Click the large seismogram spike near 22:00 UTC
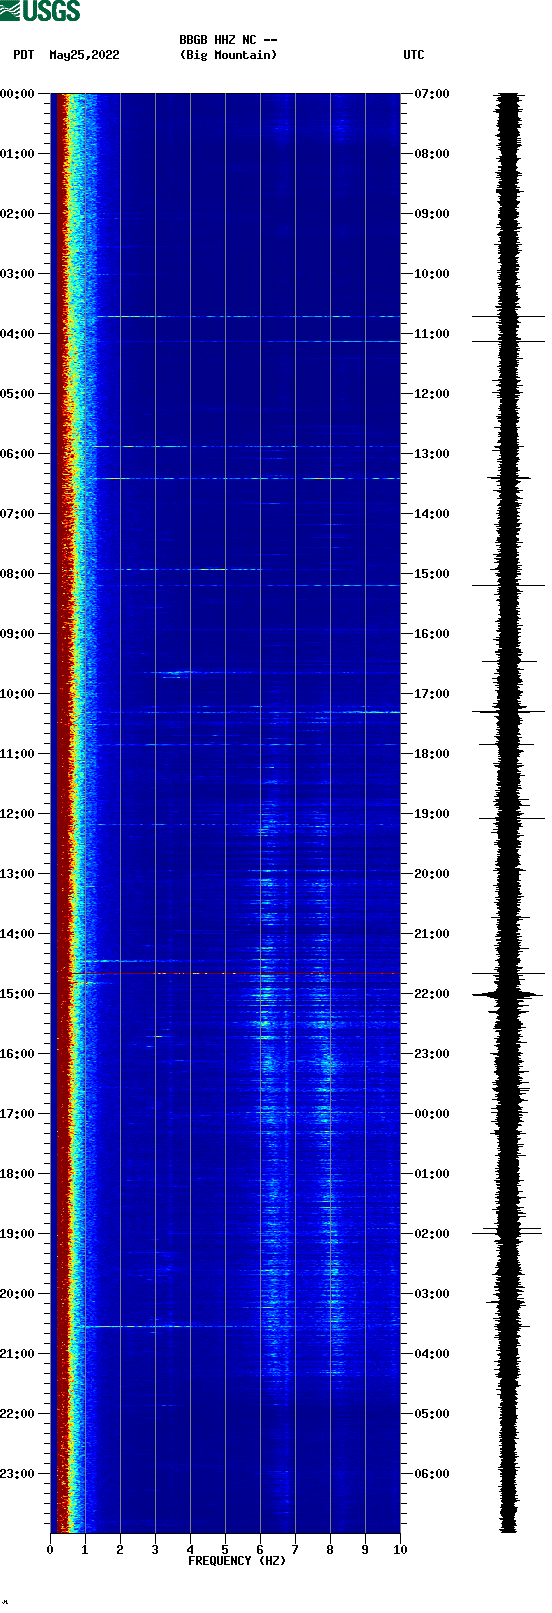The width and height of the screenshot is (552, 1613). pos(508,994)
